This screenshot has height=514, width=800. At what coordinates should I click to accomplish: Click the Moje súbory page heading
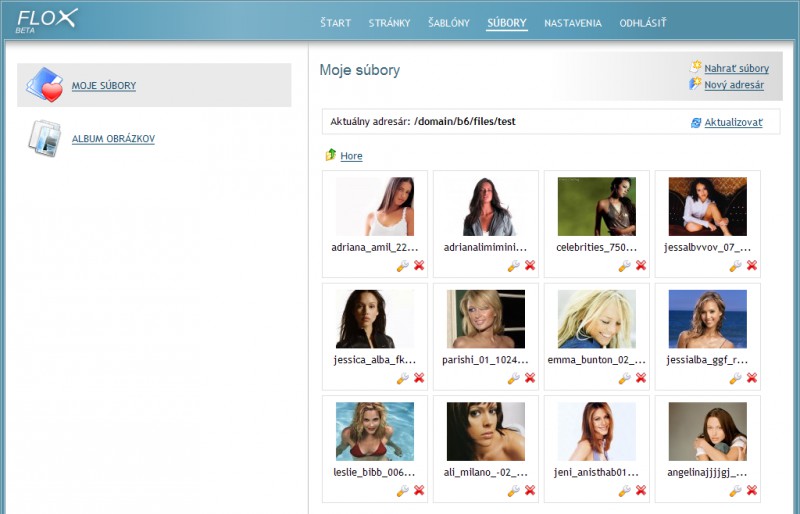(360, 70)
